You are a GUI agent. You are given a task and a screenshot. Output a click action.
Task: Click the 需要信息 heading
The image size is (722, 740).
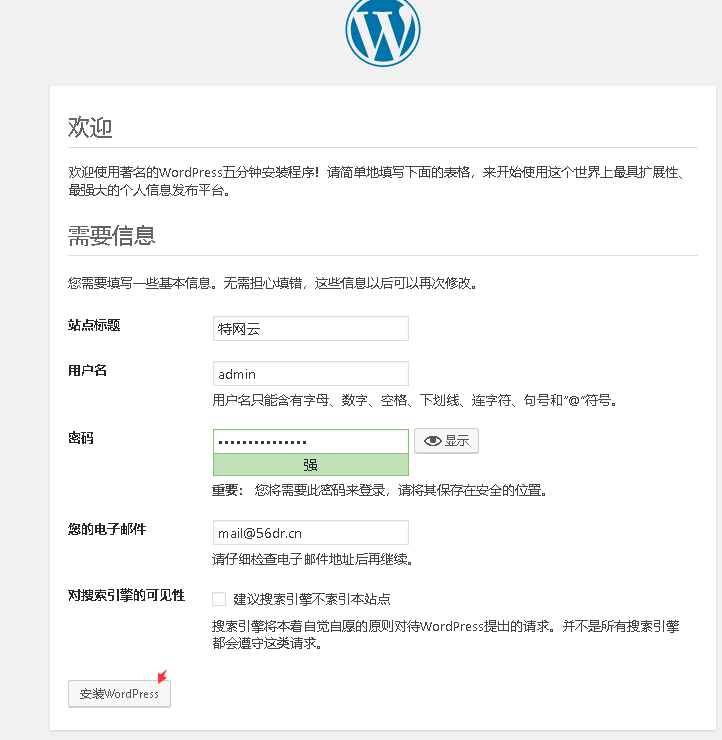point(112,235)
